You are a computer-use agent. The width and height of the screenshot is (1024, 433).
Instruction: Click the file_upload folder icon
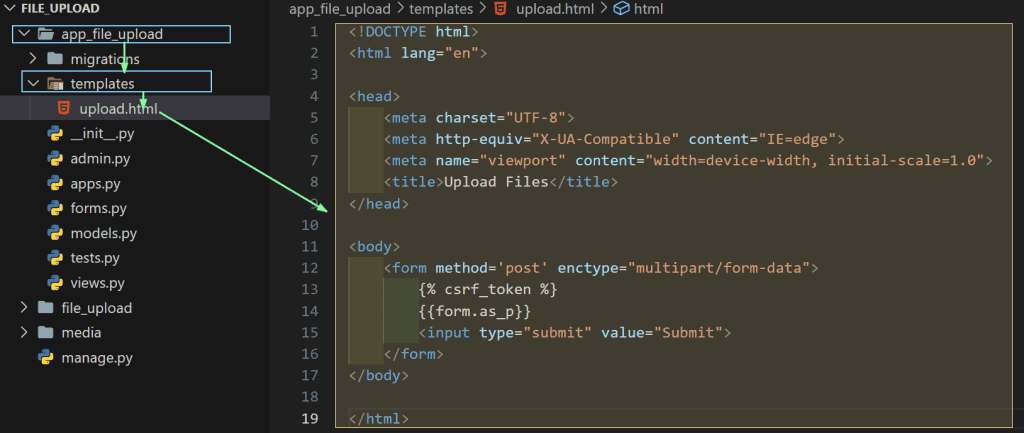pos(45,308)
